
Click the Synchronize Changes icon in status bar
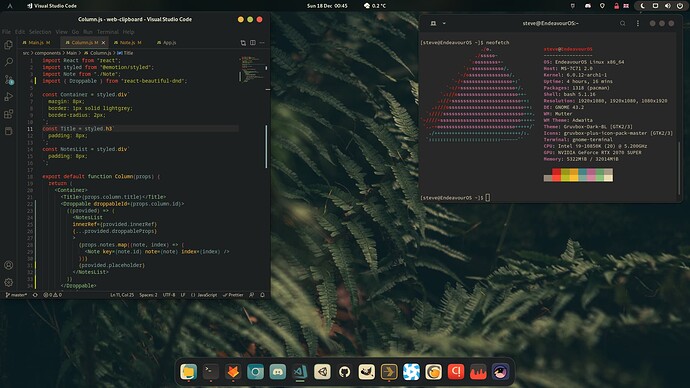coord(35,295)
